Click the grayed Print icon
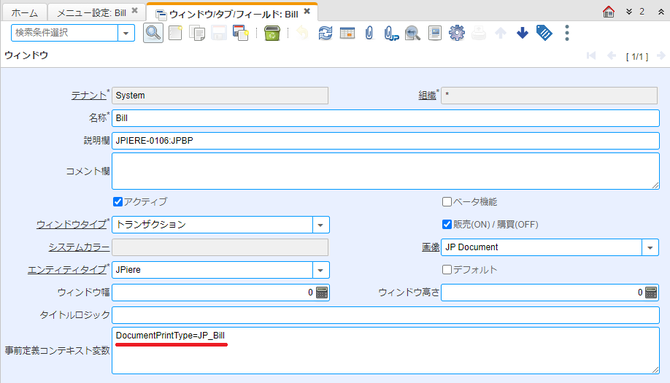The width and height of the screenshot is (670, 383). click(479, 33)
